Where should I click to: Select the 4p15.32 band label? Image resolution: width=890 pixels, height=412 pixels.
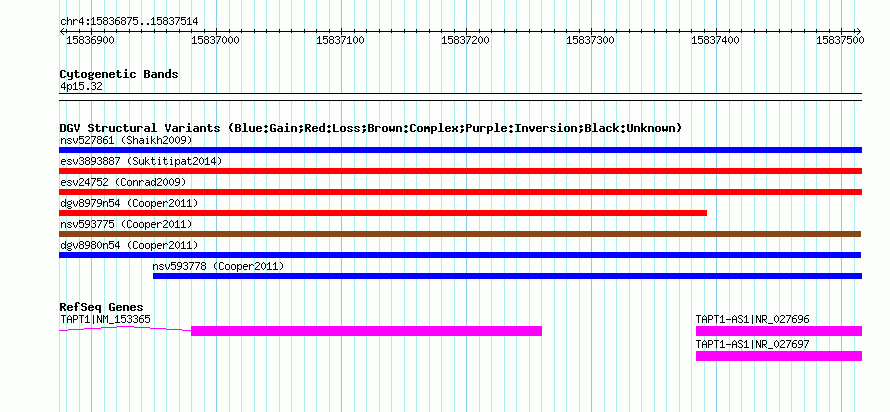[x=81, y=87]
